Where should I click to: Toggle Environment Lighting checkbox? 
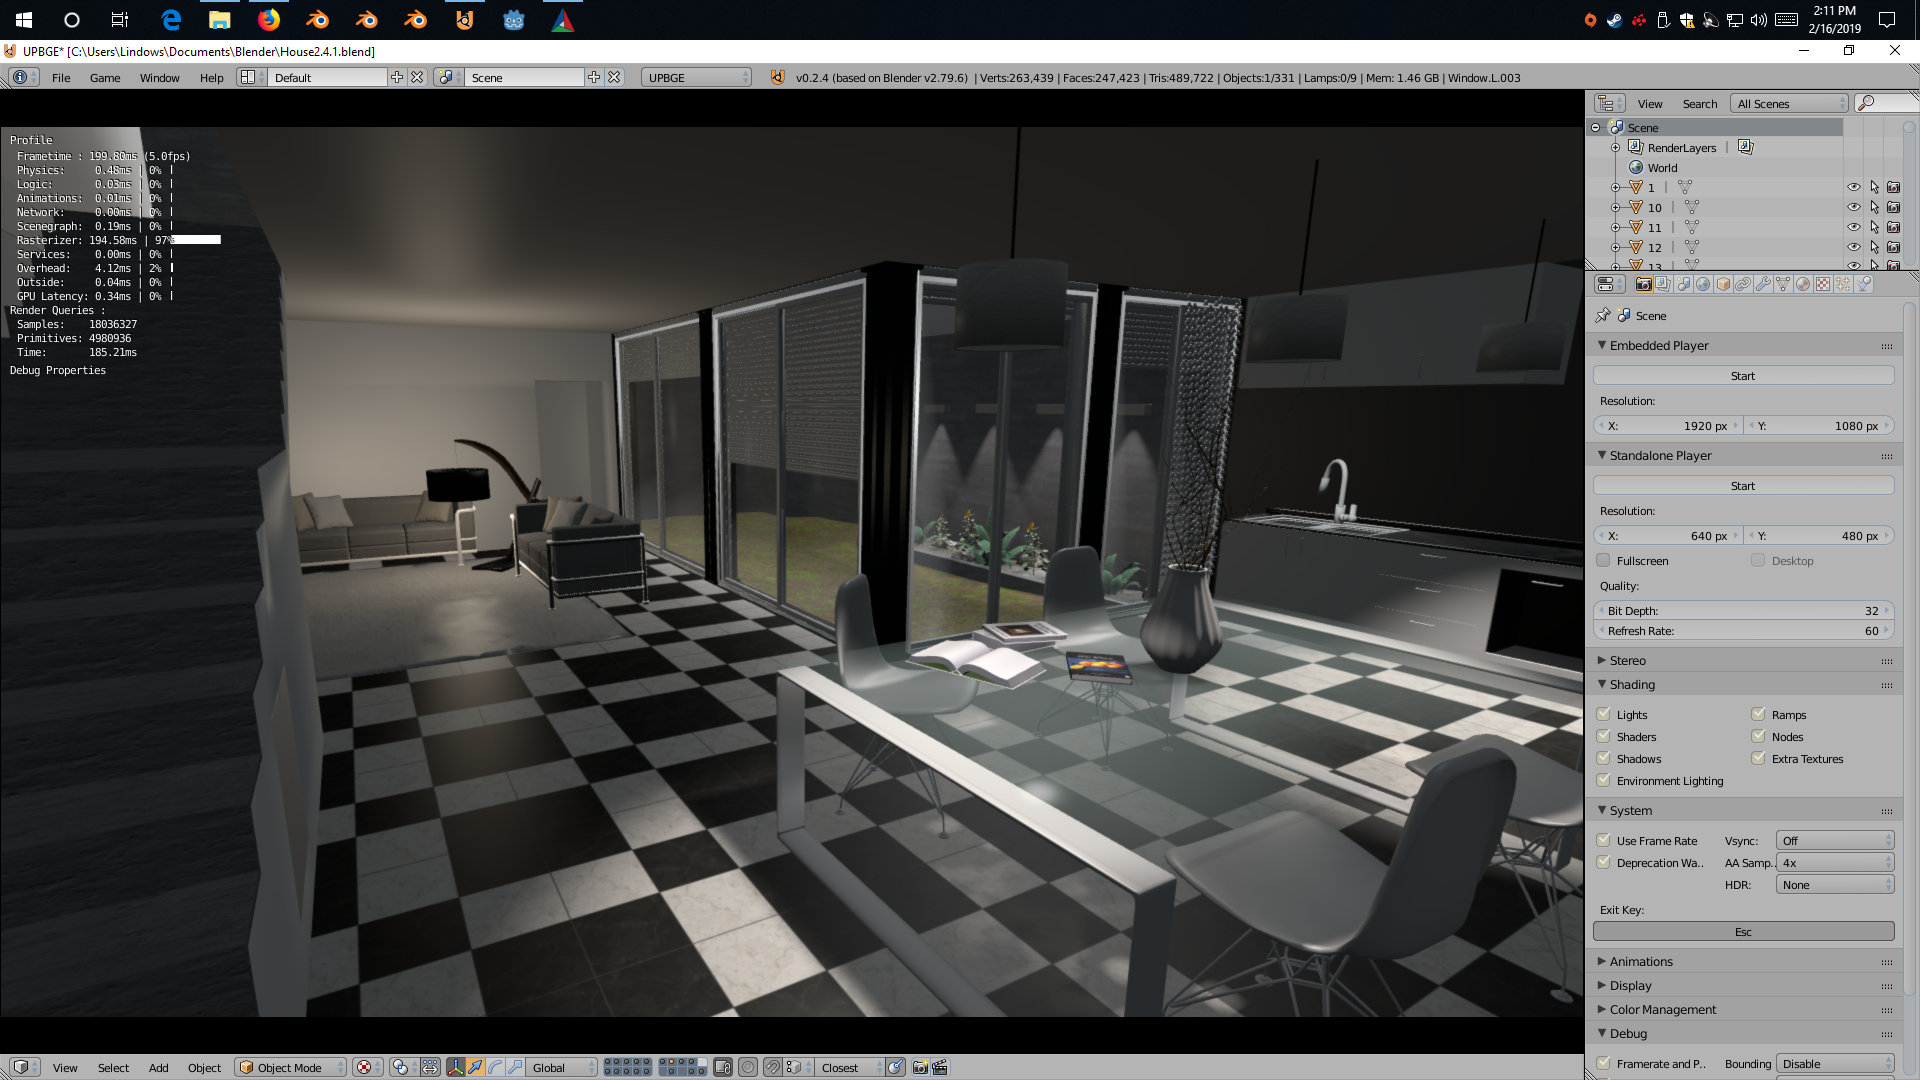(1604, 781)
